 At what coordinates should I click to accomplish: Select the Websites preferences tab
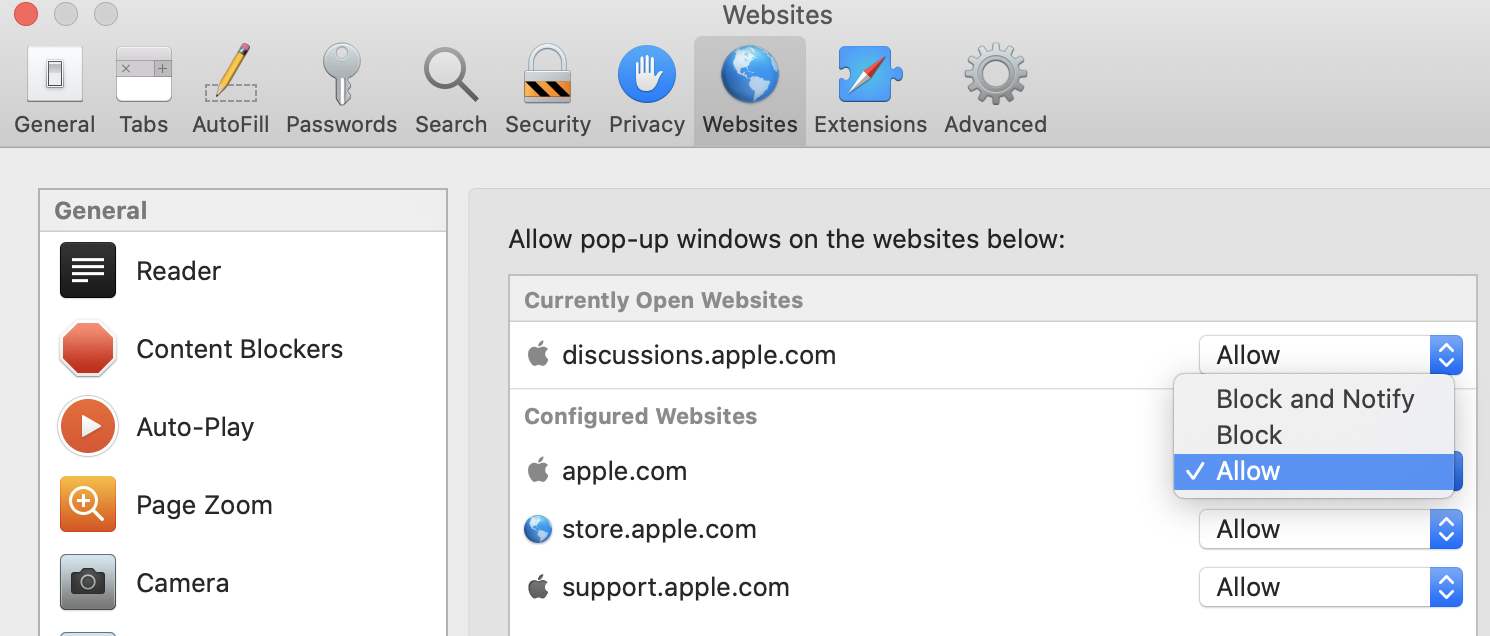pyautogui.click(x=750, y=90)
